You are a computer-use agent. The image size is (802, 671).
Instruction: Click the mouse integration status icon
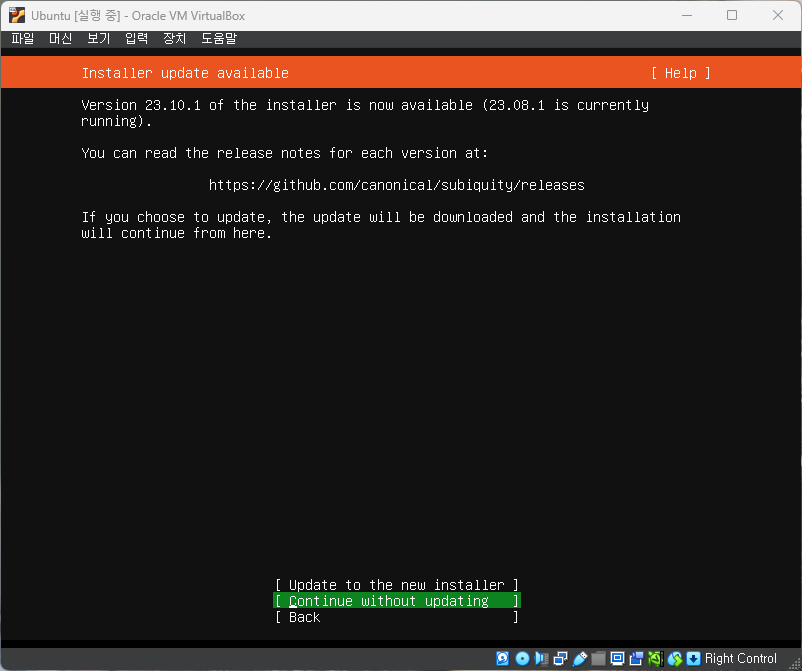pyautogui.click(x=675, y=659)
